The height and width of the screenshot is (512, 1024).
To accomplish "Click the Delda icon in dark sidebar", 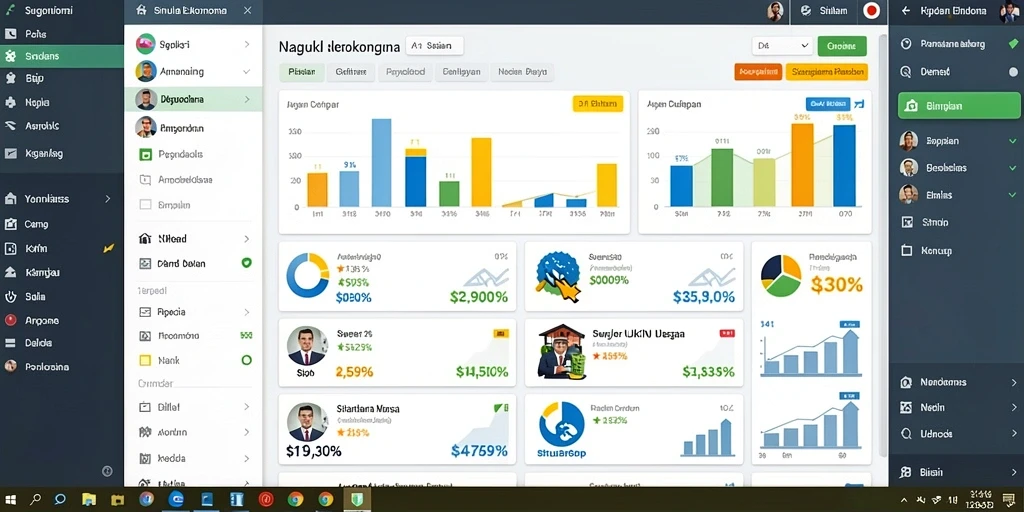I will (10, 343).
